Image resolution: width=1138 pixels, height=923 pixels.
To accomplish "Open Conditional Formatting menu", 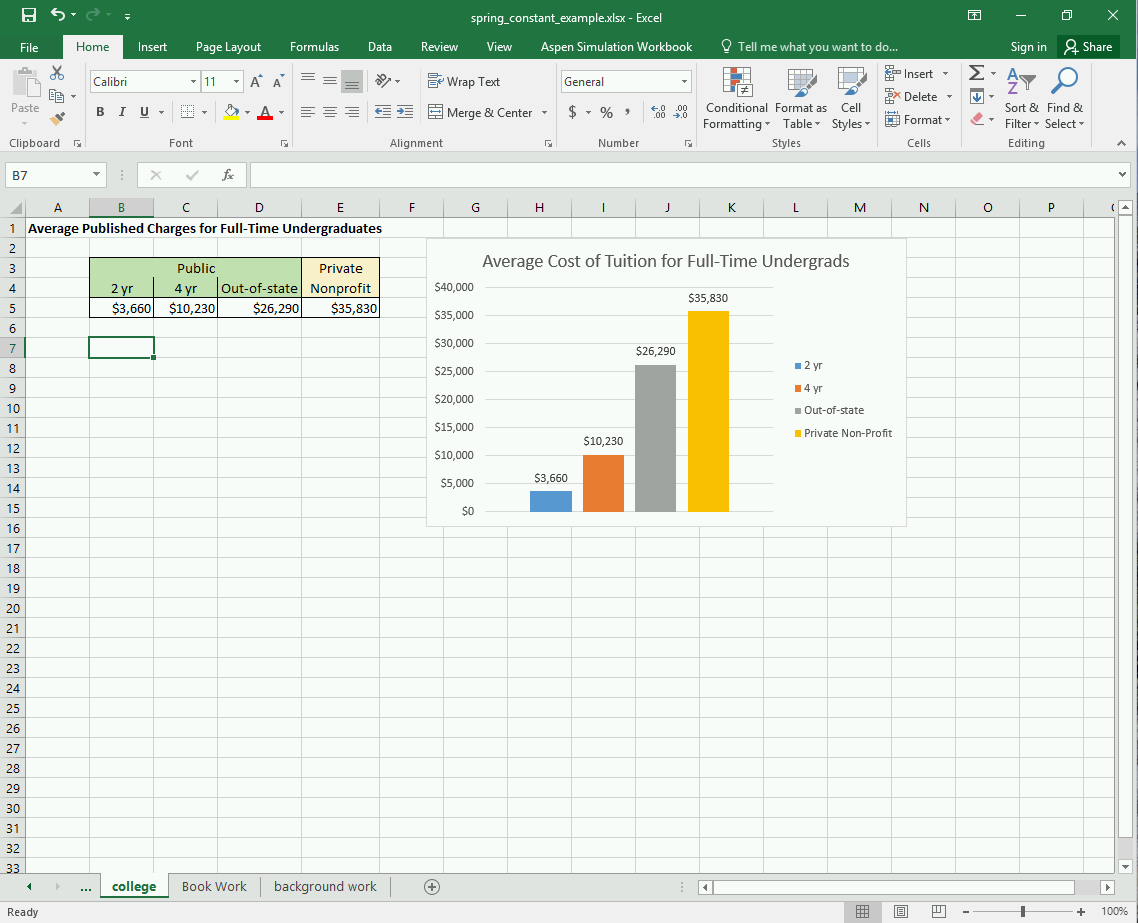I will [x=737, y=99].
